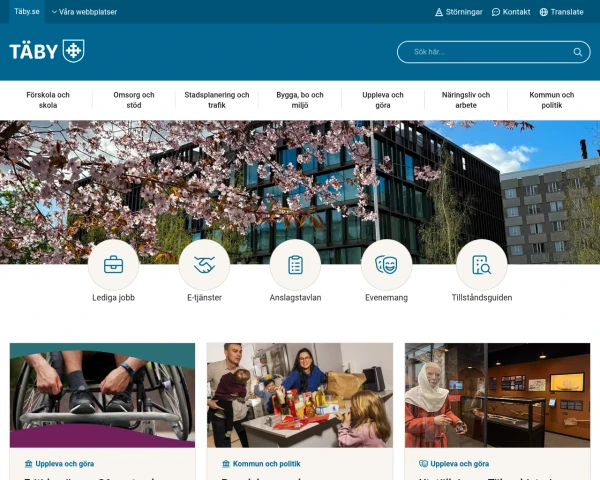Click the Tillståndsguiden building search icon
This screenshot has height=480, width=600.
tap(482, 264)
